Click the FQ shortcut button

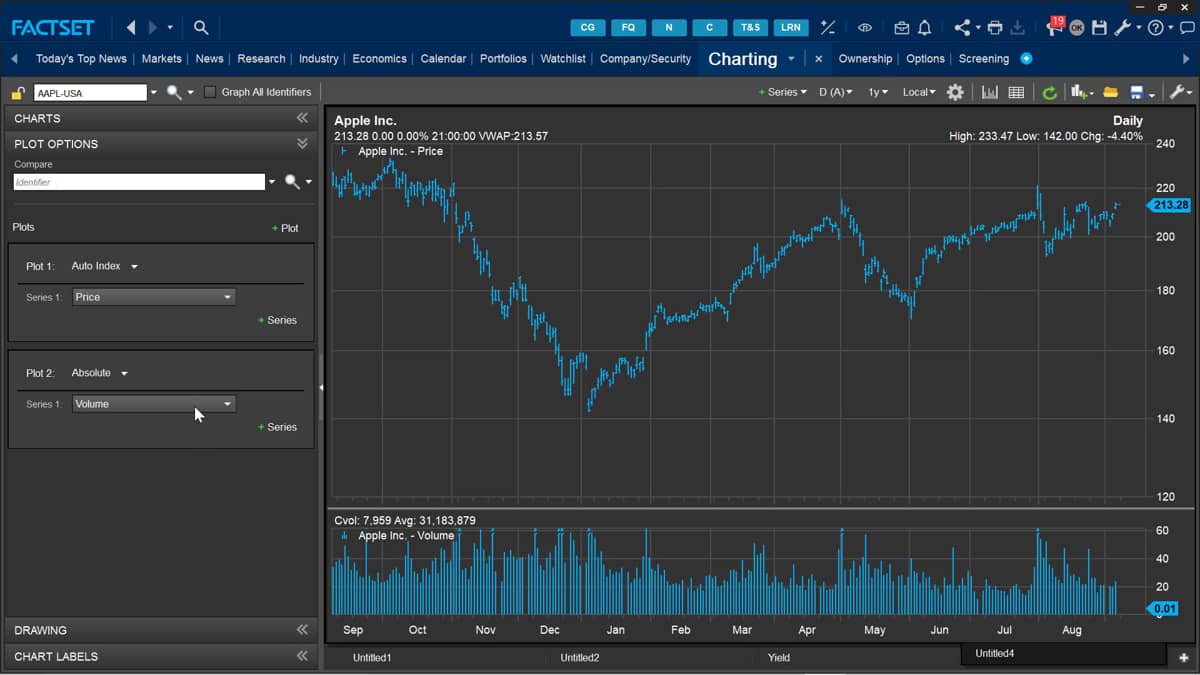[629, 28]
